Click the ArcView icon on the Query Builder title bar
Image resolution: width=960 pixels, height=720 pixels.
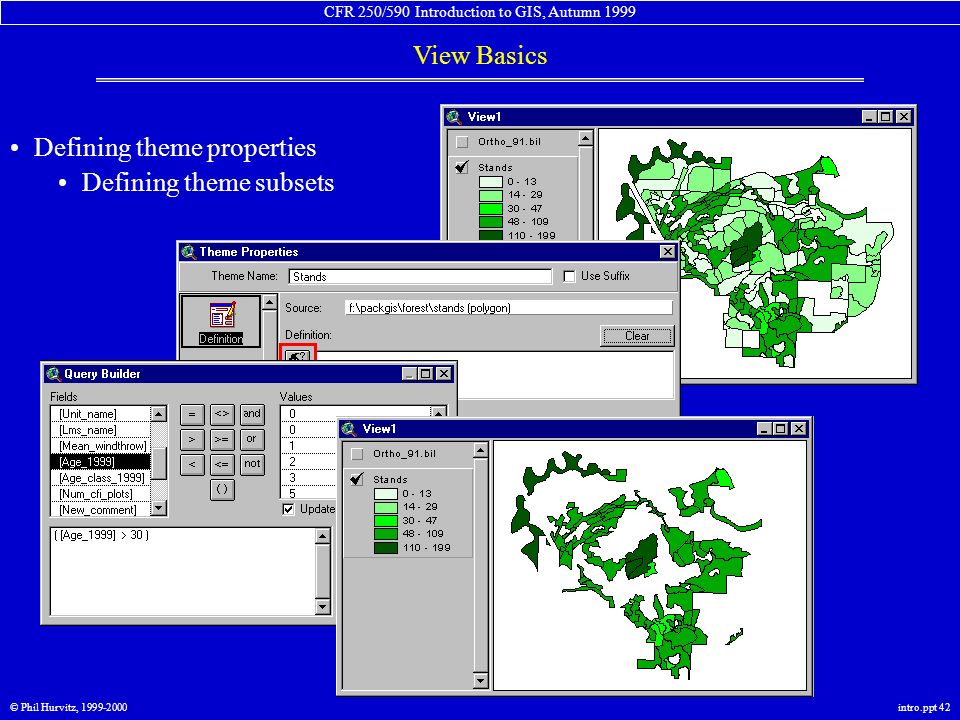point(54,374)
